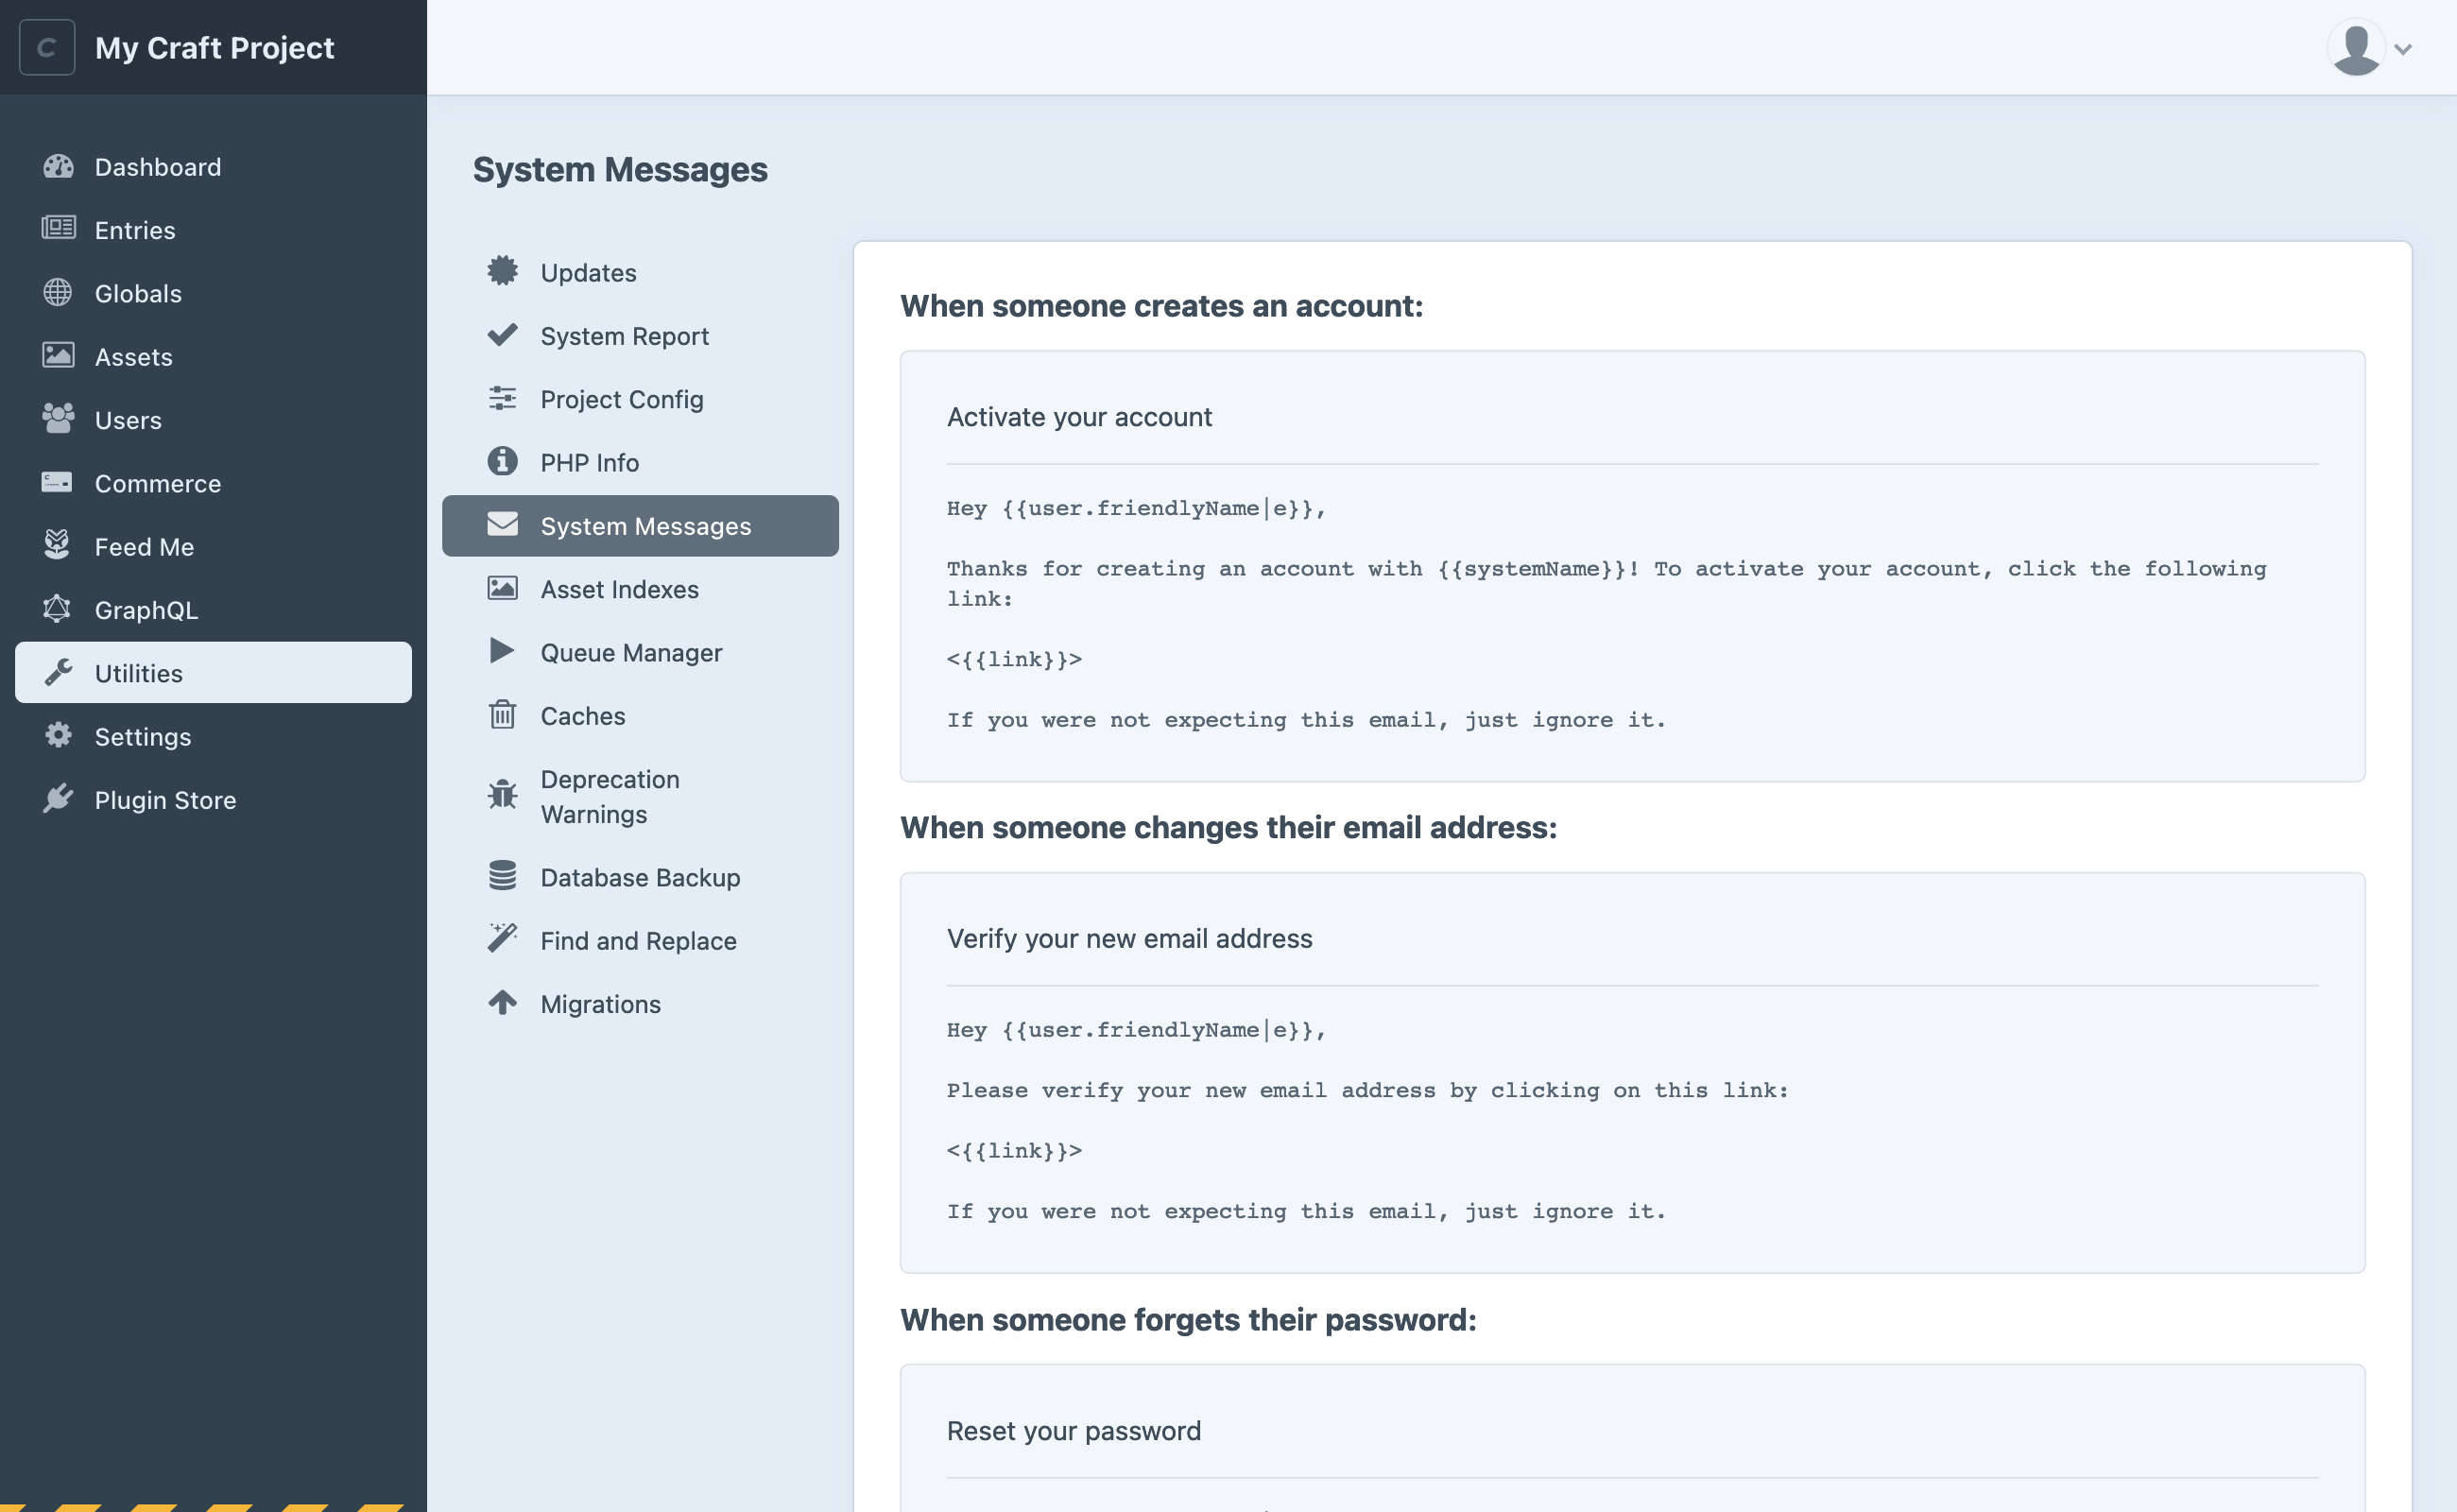Click the Verify your new email address title
This screenshot has height=1512, width=2457.
(x=1128, y=938)
